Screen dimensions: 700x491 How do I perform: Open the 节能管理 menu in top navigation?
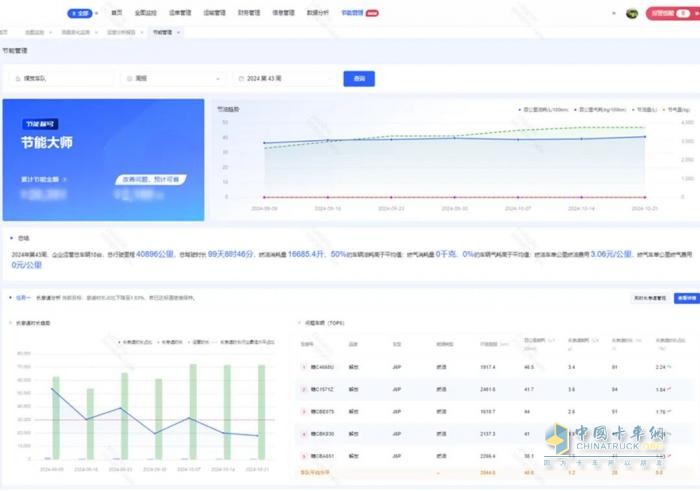(x=352, y=13)
